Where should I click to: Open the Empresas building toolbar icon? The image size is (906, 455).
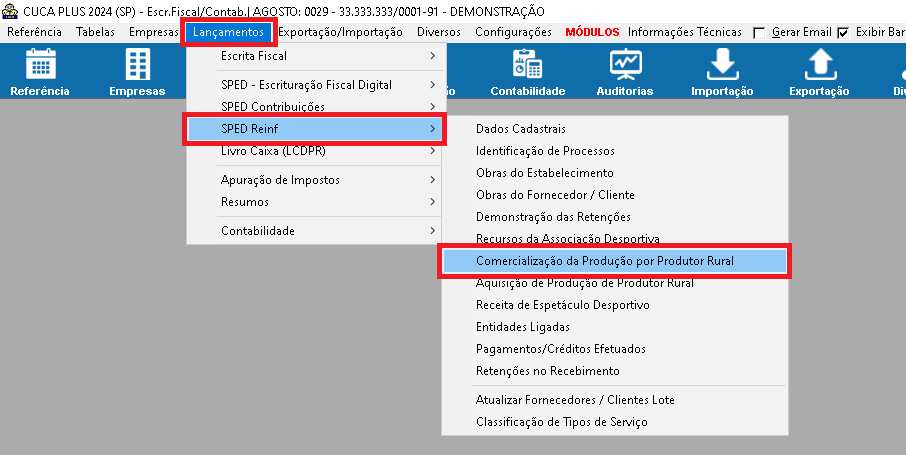pyautogui.click(x=138, y=72)
